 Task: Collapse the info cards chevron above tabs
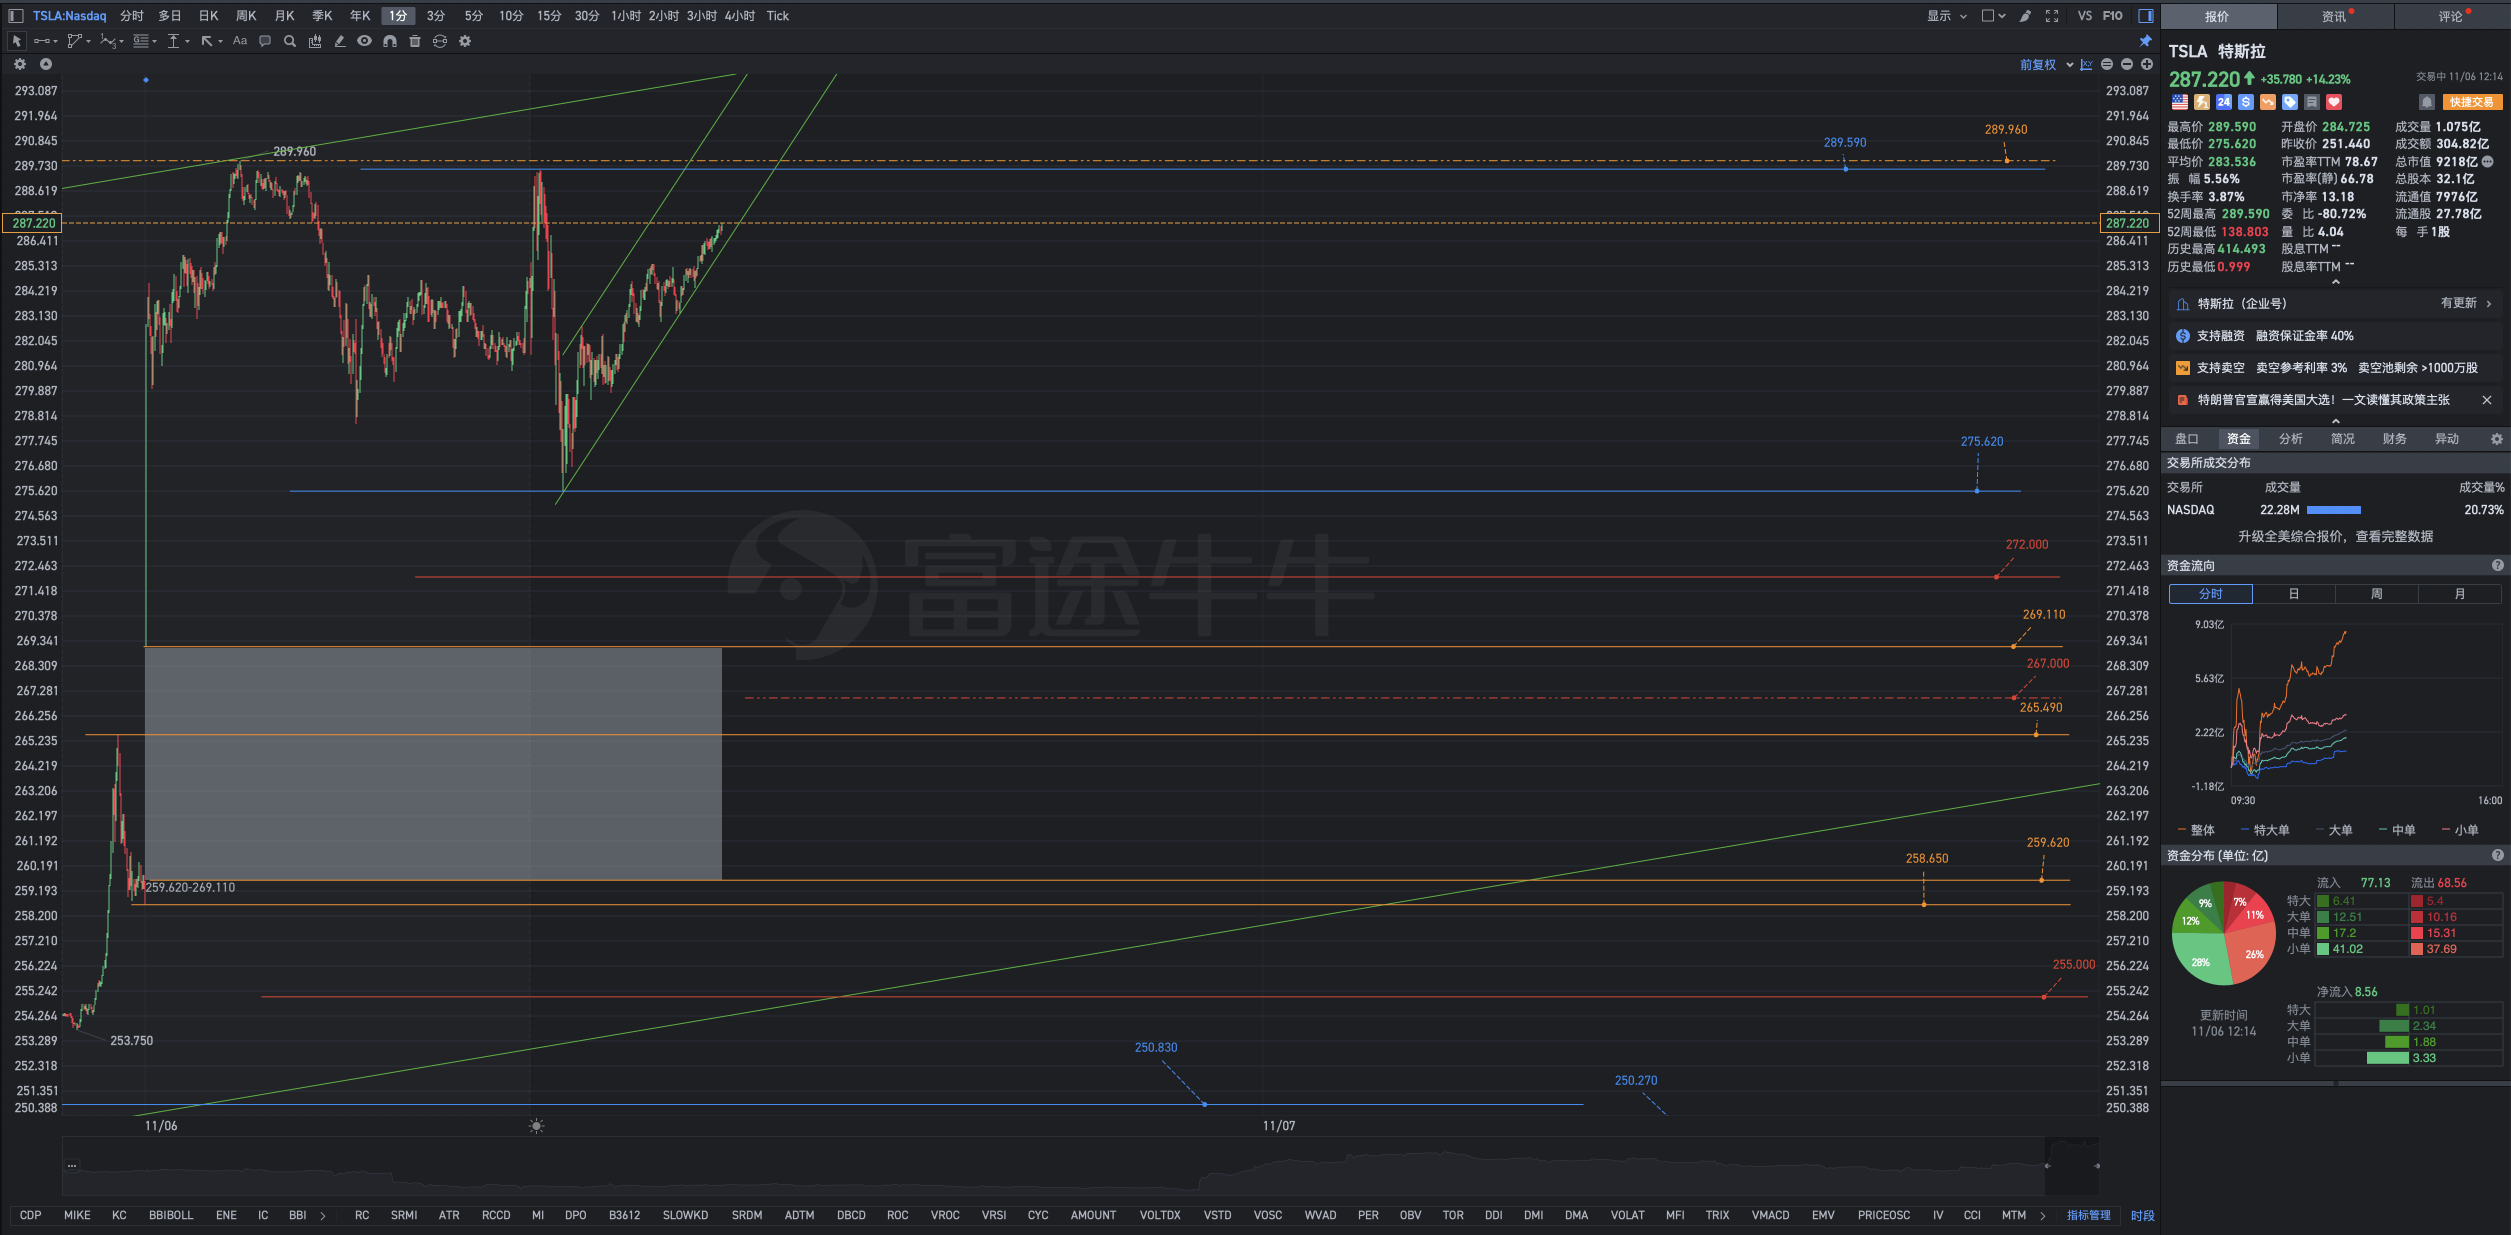2336,421
